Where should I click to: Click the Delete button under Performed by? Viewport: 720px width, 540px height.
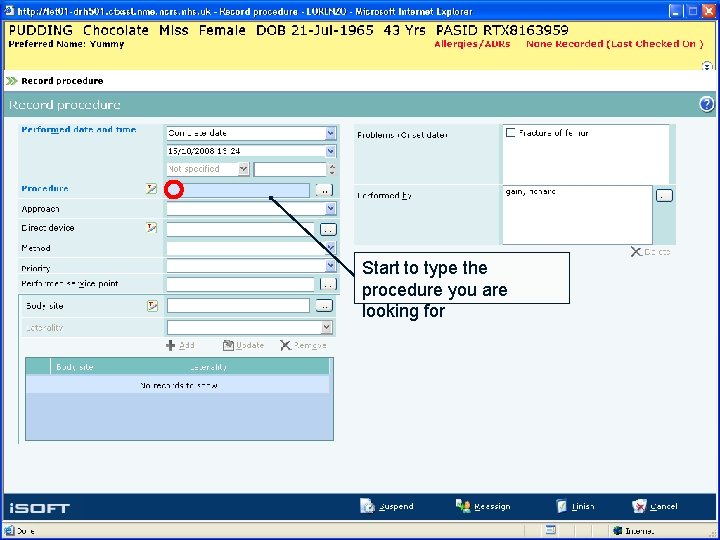tap(650, 252)
